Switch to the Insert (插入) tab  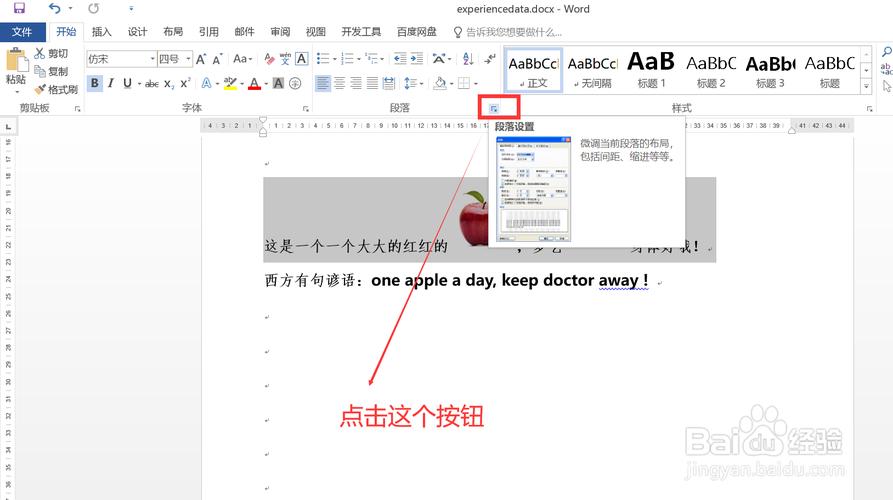(x=101, y=32)
